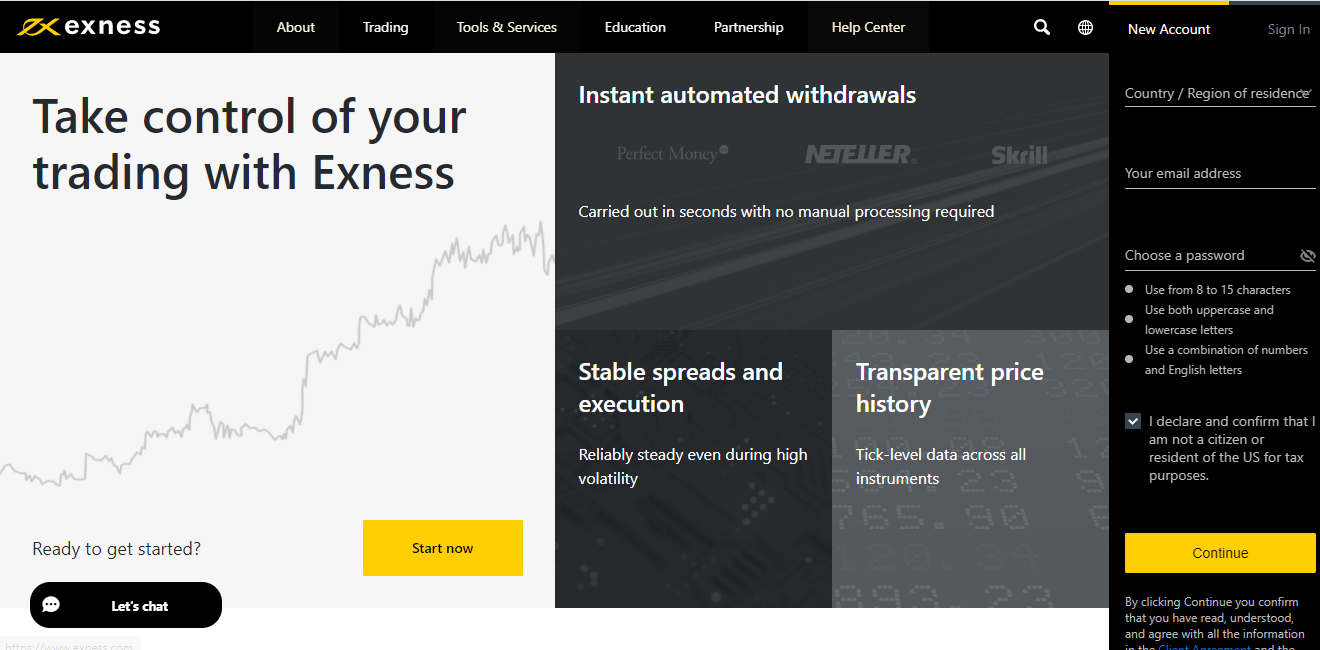Focus the Your email address field
The height and width of the screenshot is (650, 1320).
1220,173
